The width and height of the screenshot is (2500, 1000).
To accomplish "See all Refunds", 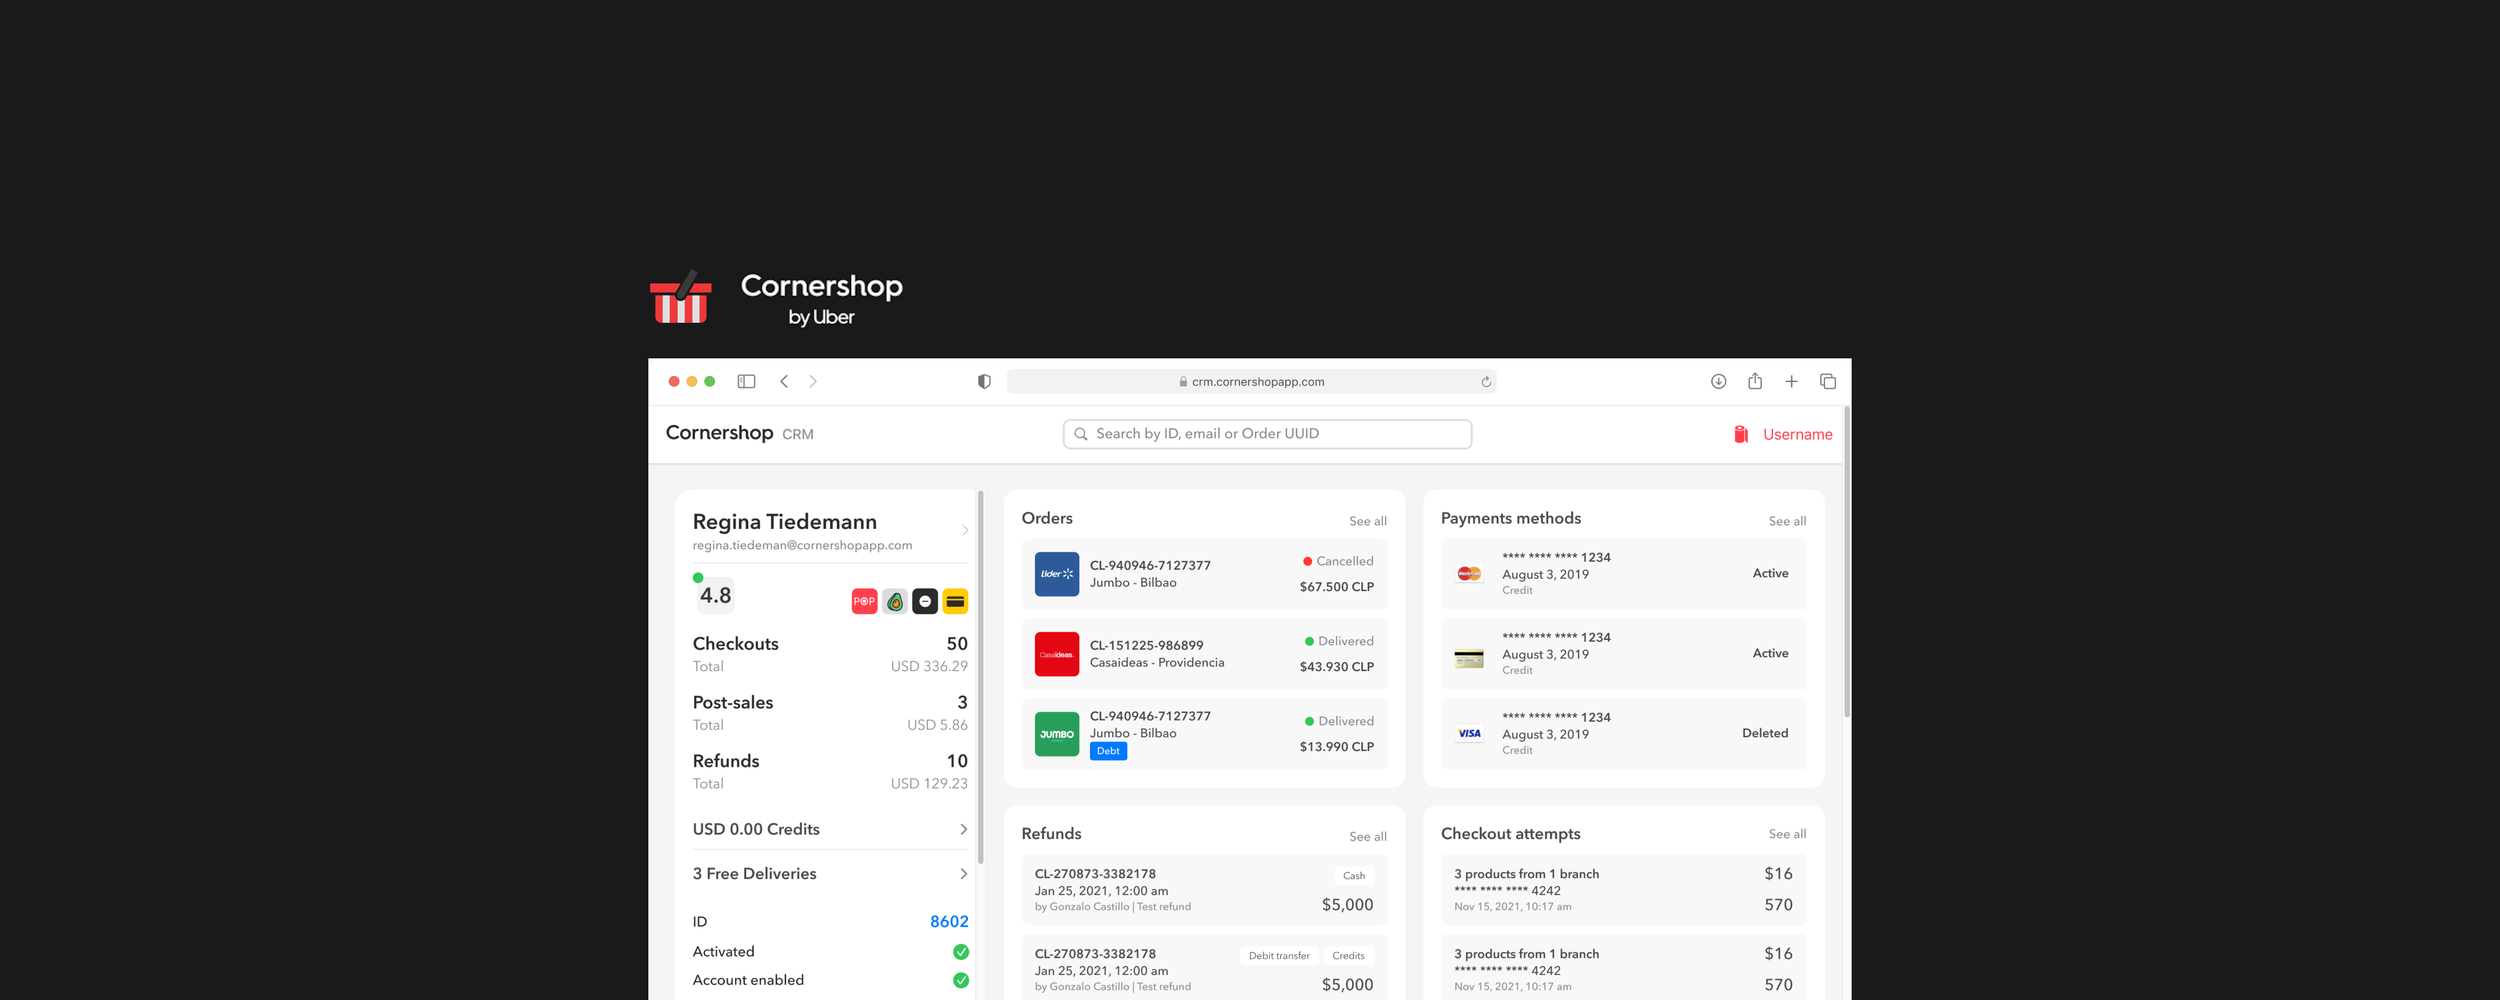I will [x=1367, y=837].
